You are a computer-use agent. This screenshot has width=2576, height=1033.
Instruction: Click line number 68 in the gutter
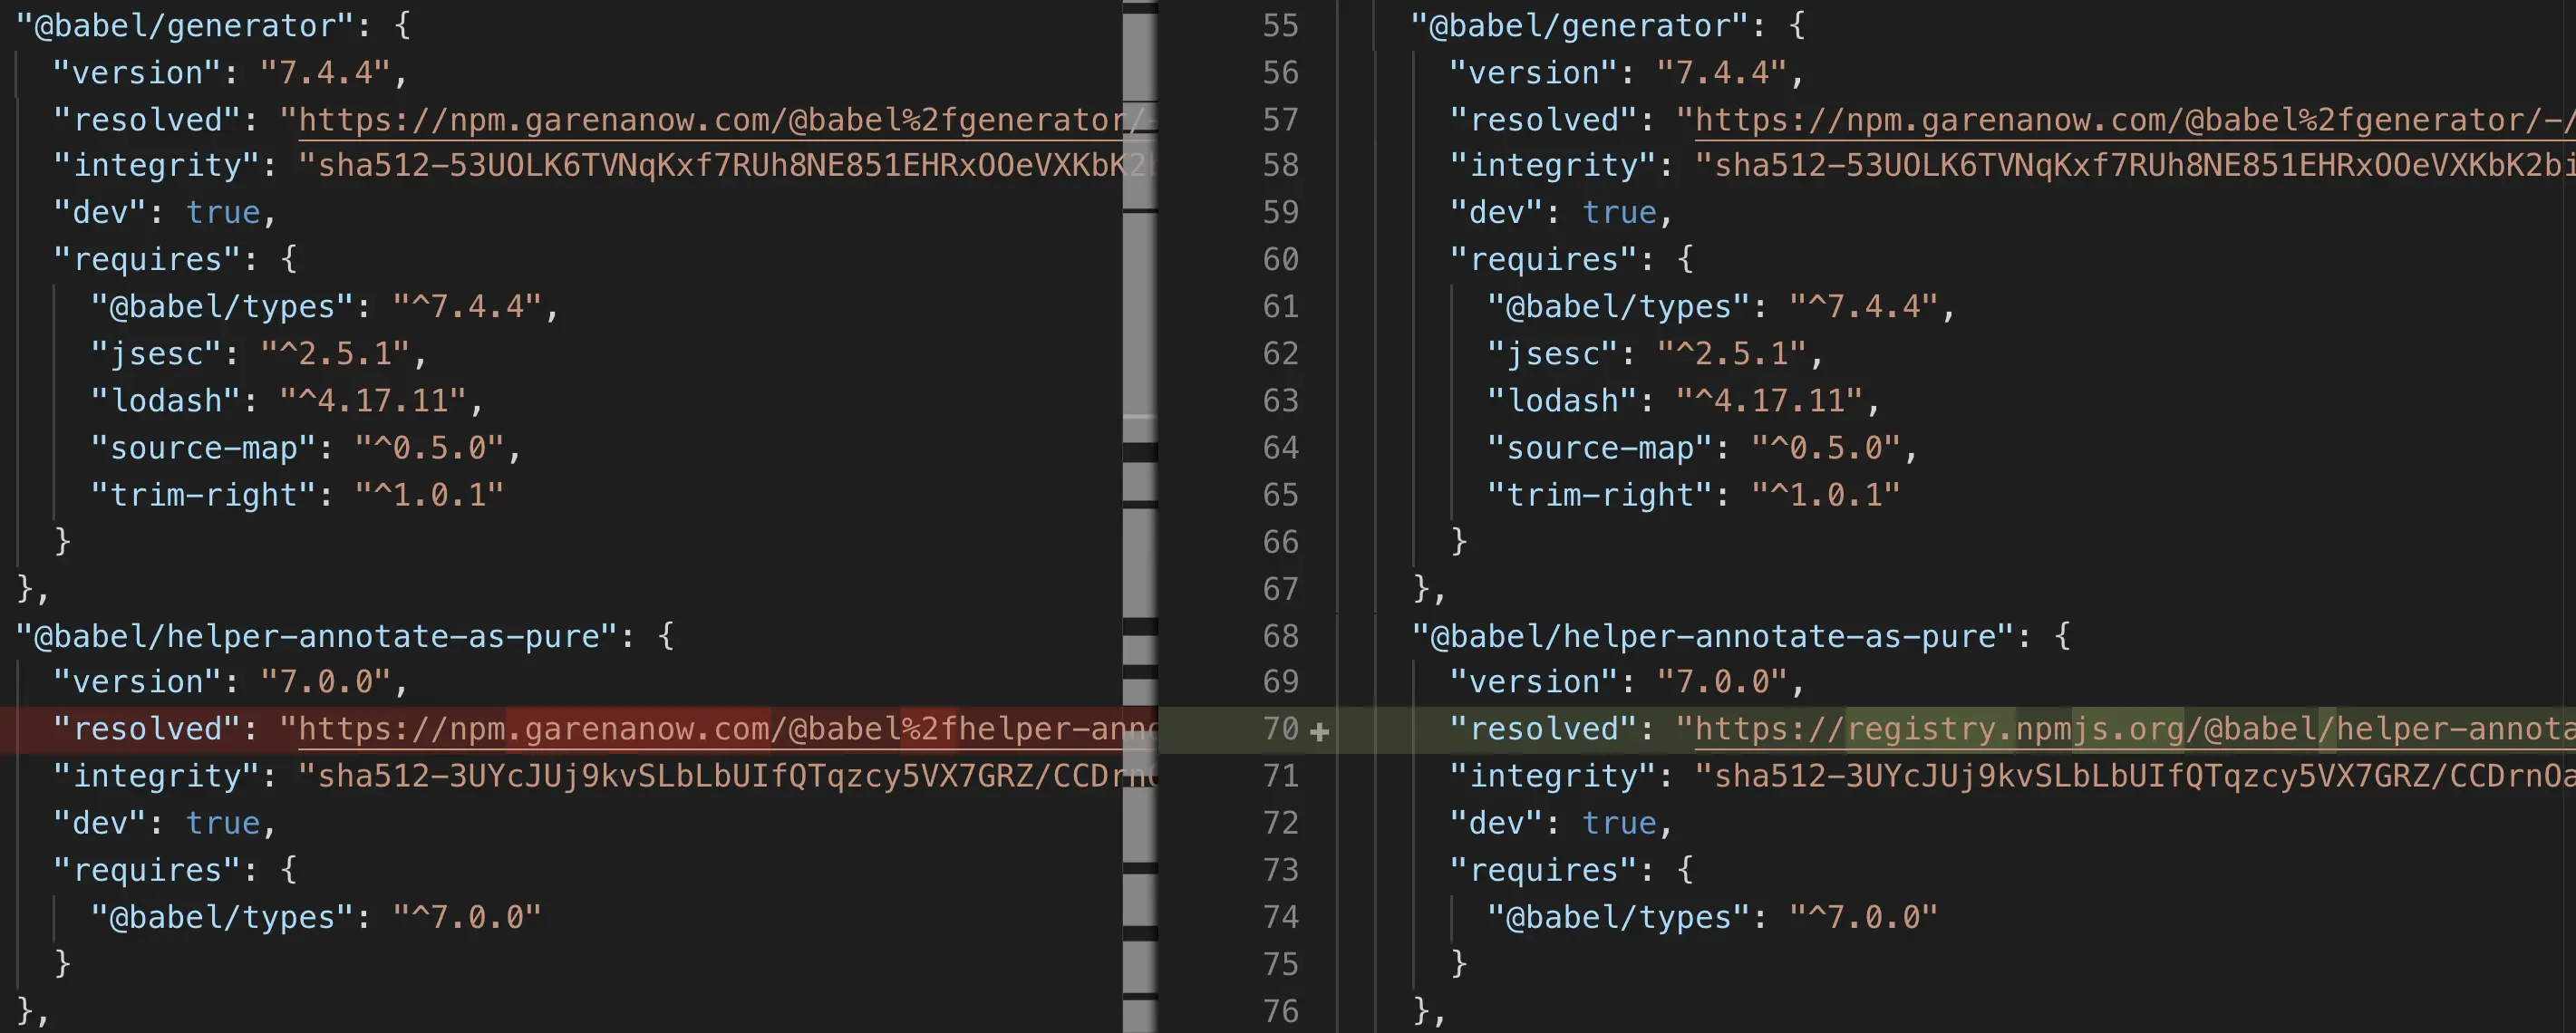click(x=1280, y=636)
